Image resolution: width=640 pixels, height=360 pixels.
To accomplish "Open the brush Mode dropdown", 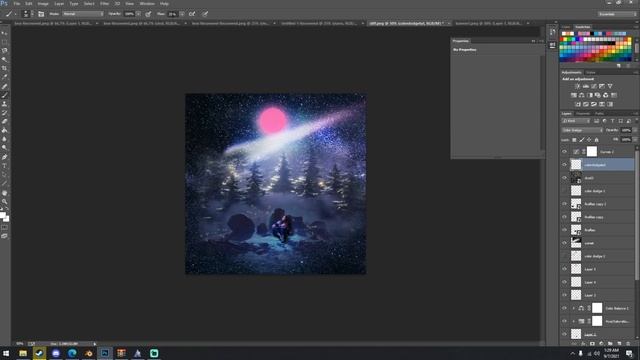I will click(83, 14).
